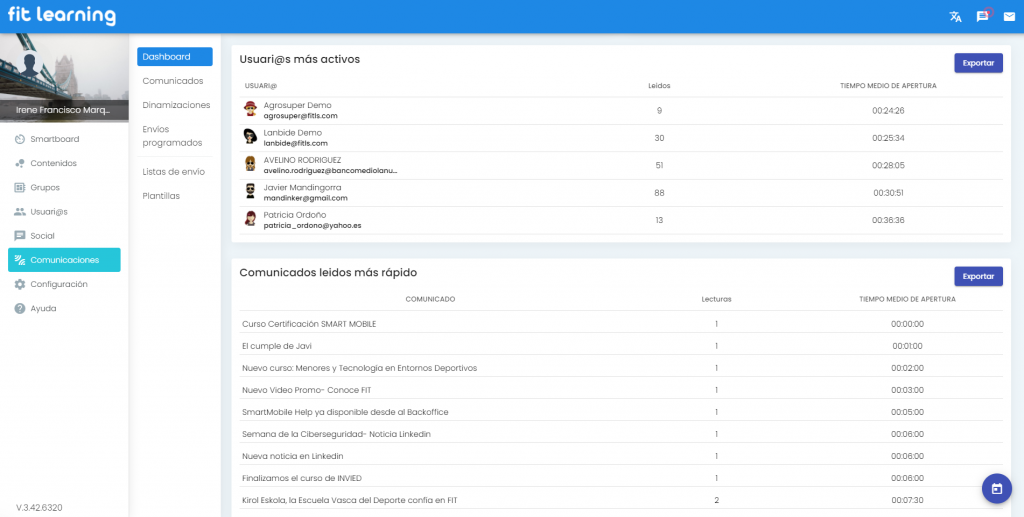The image size is (1024, 517).
Task: Click the fit learning logo
Action: (x=61, y=16)
